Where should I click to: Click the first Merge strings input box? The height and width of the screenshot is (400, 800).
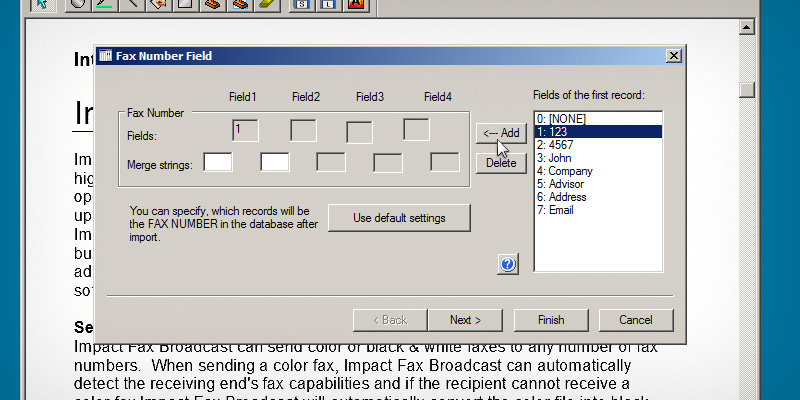pyautogui.click(x=218, y=161)
